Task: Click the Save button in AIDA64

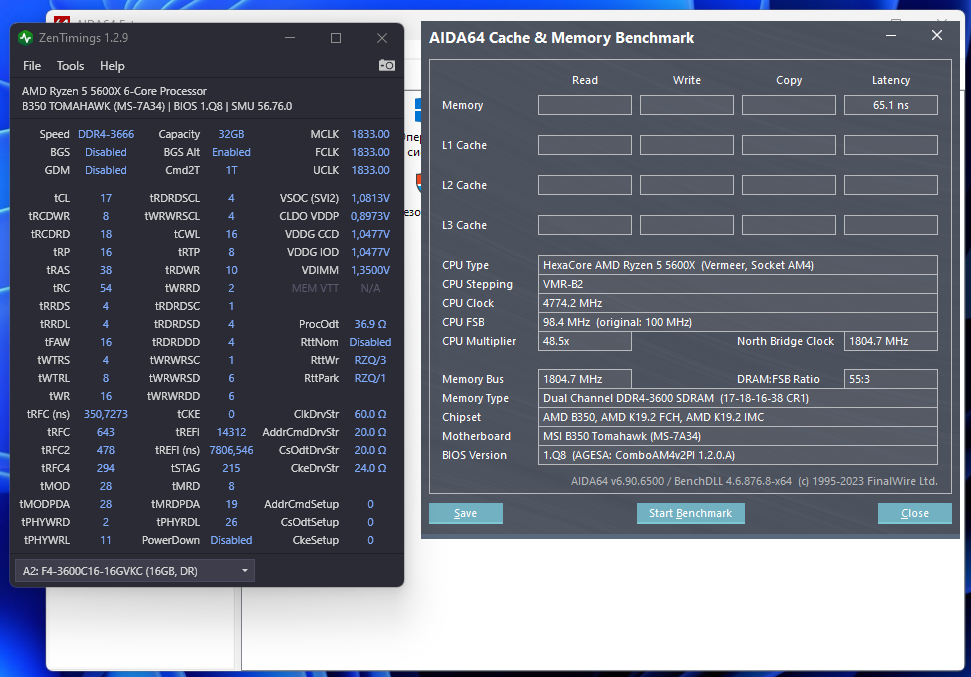Action: [466, 513]
